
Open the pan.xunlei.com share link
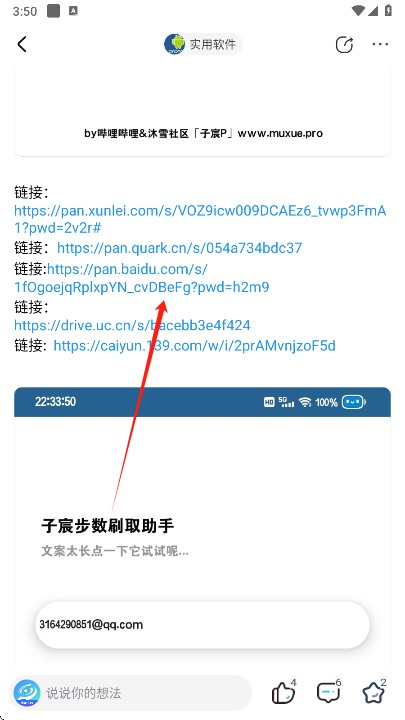tap(200, 219)
